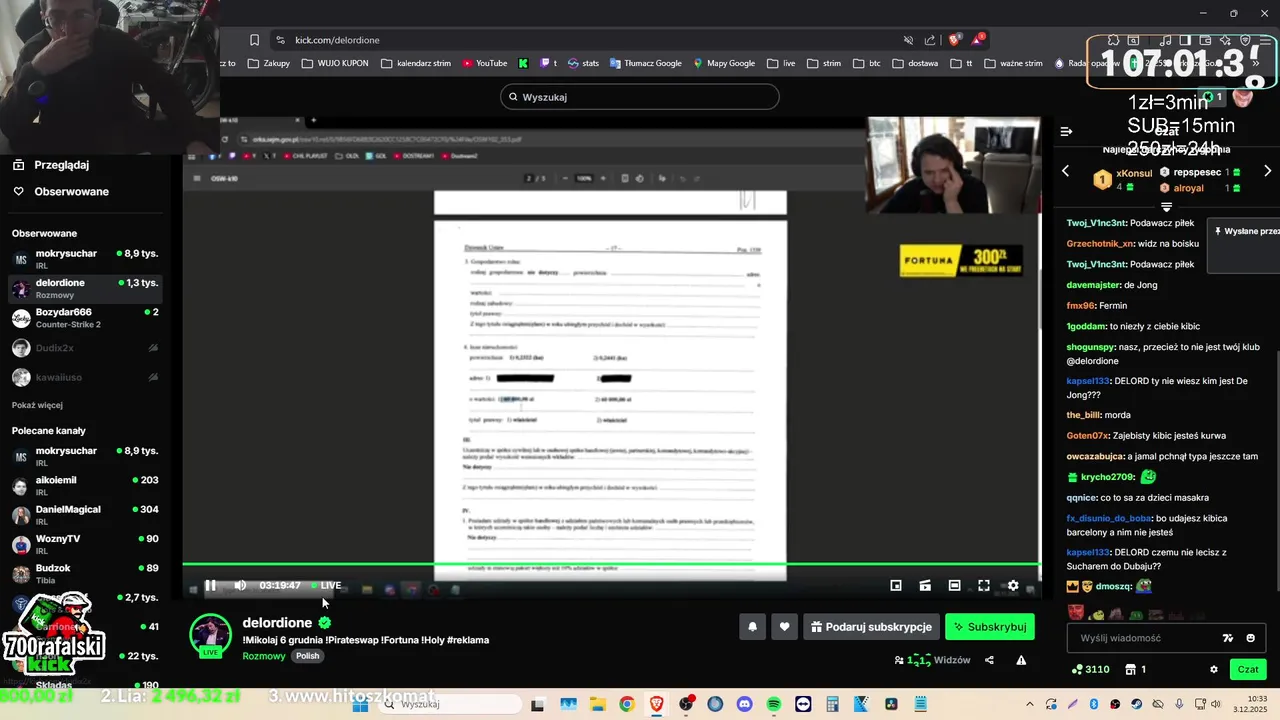Open mokrysuchar in followed channels

85,259
